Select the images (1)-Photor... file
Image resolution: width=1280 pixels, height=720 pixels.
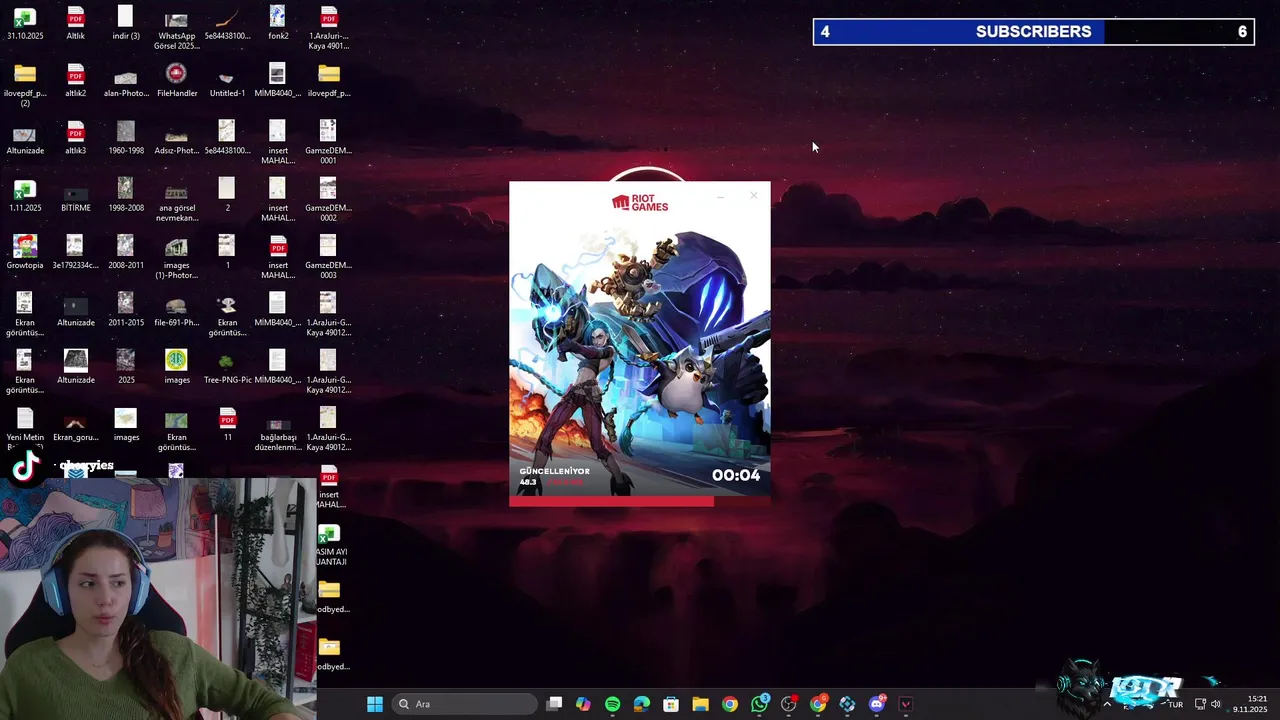[177, 258]
